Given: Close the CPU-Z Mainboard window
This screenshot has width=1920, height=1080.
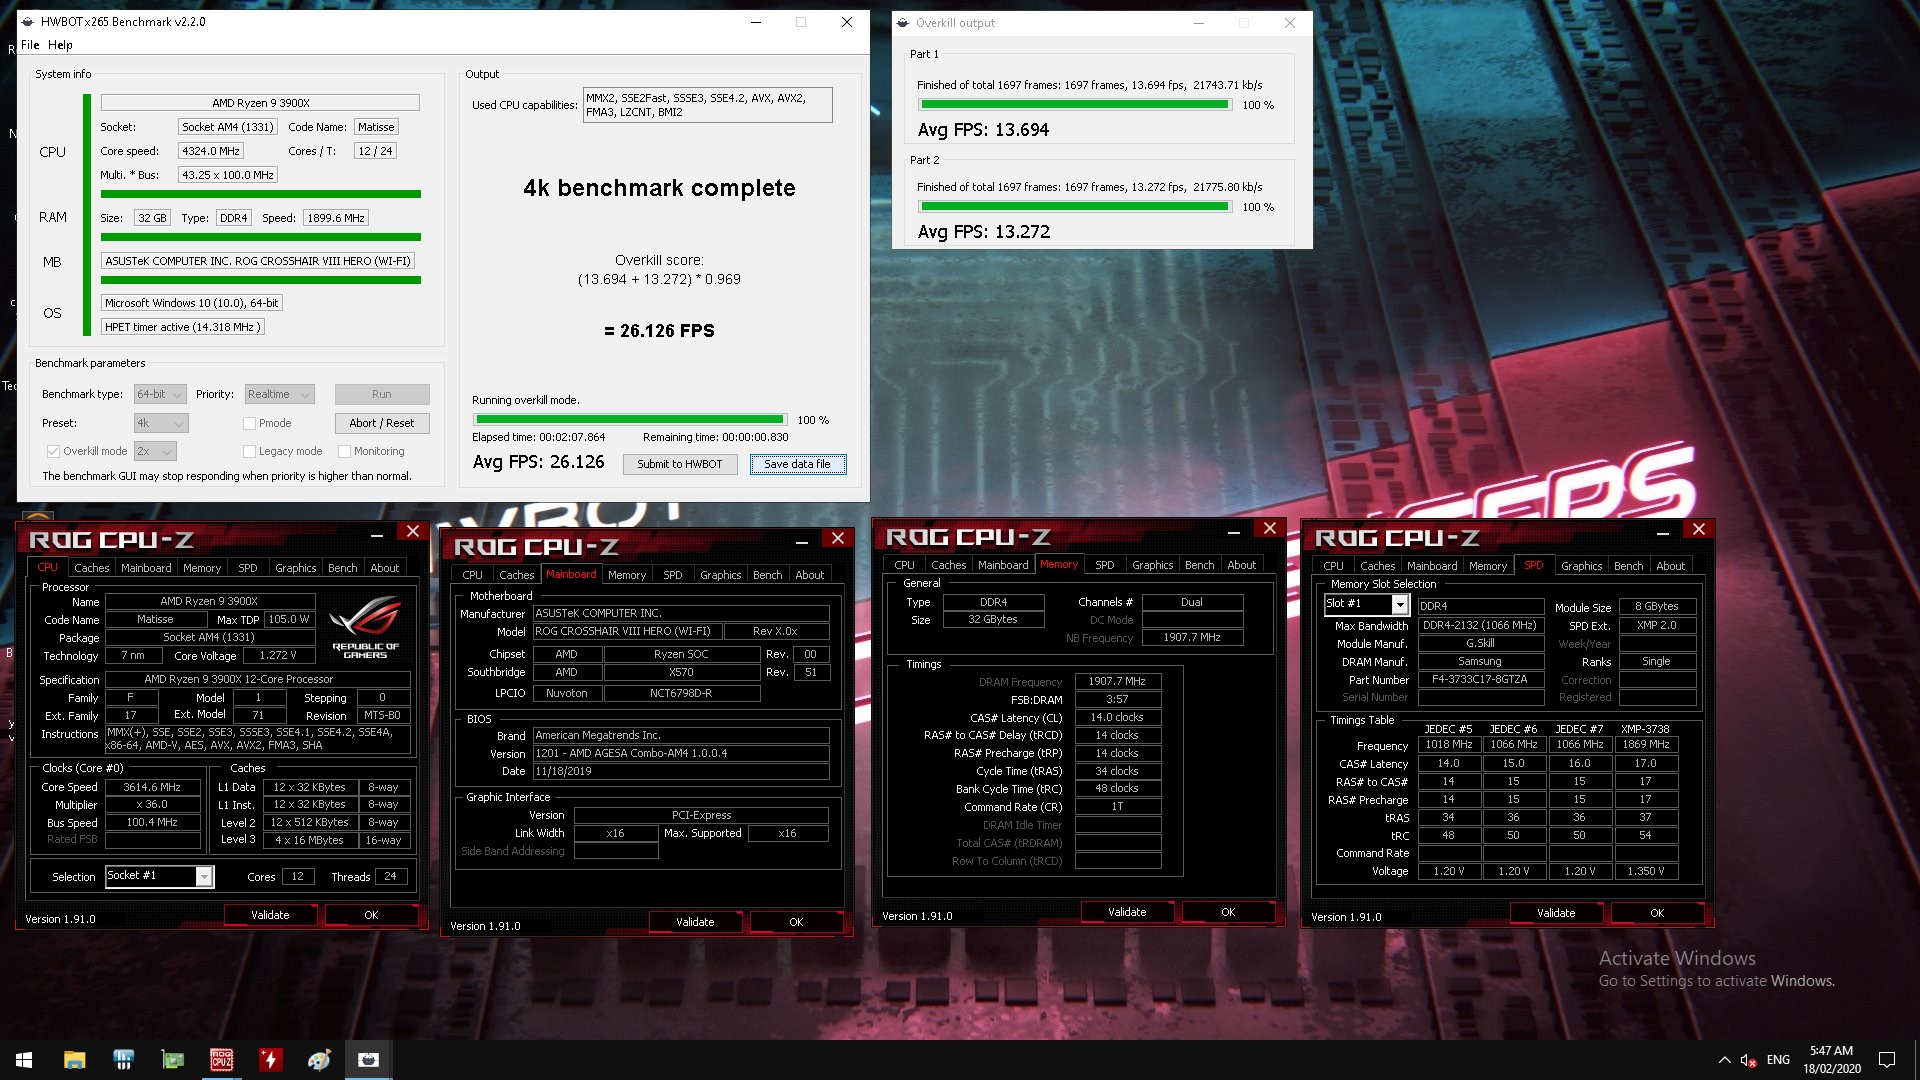Looking at the screenshot, I should click(838, 538).
